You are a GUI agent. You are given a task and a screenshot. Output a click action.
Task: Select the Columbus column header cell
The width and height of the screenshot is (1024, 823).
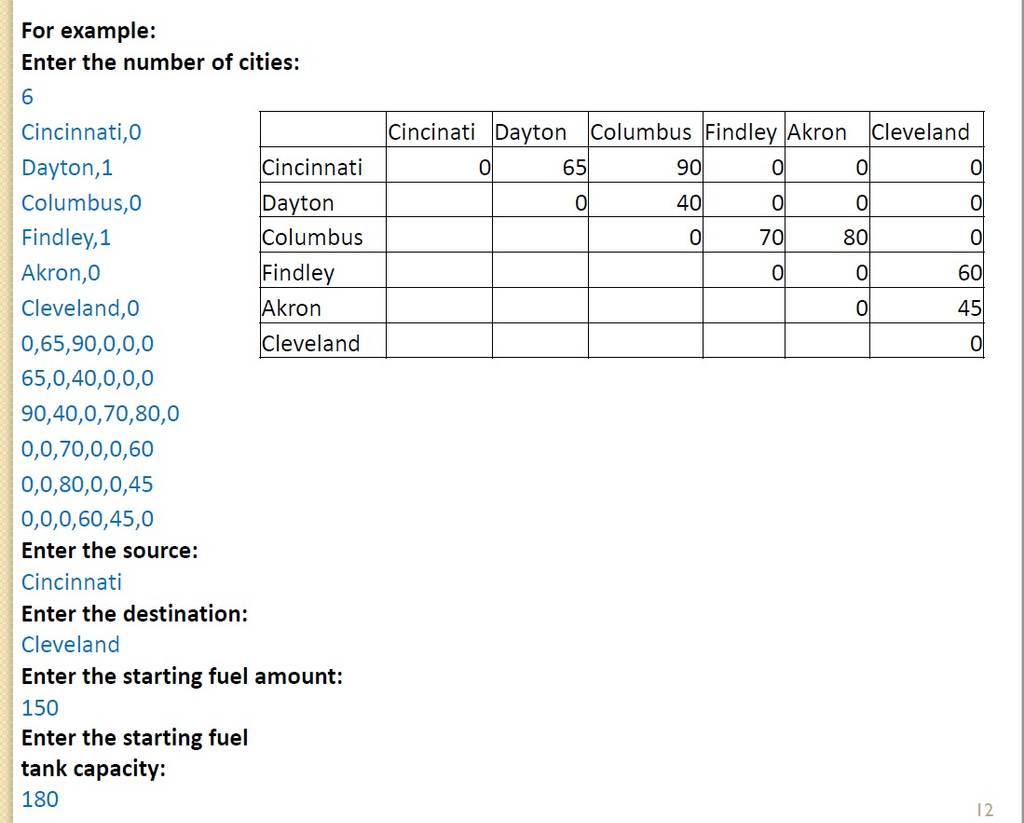645,129
